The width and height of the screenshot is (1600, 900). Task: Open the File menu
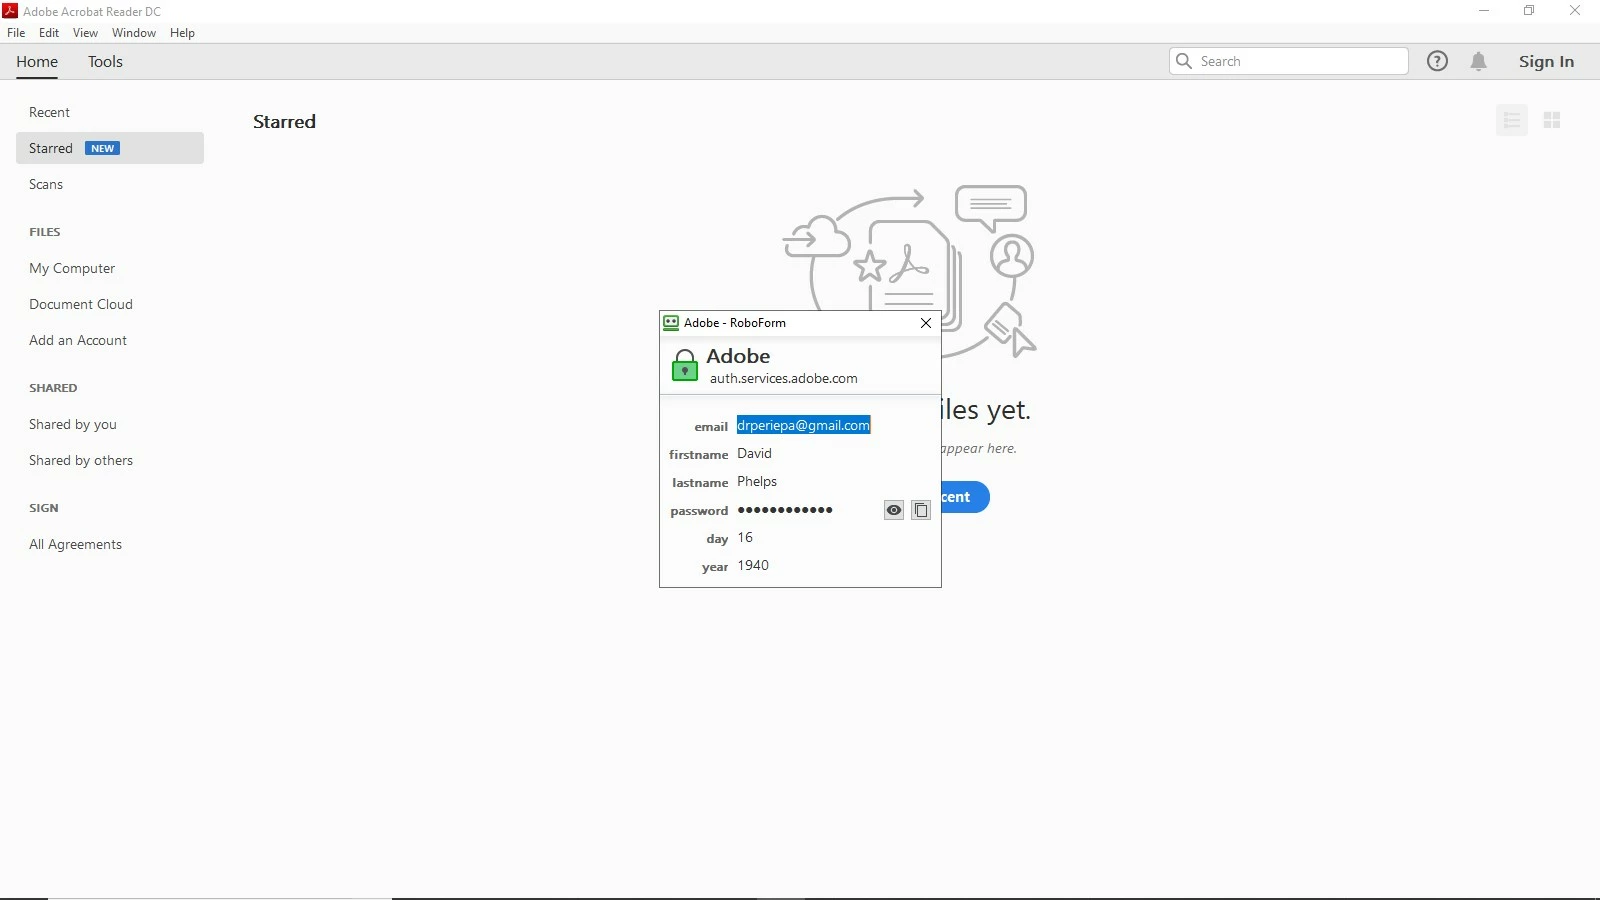pyautogui.click(x=16, y=33)
